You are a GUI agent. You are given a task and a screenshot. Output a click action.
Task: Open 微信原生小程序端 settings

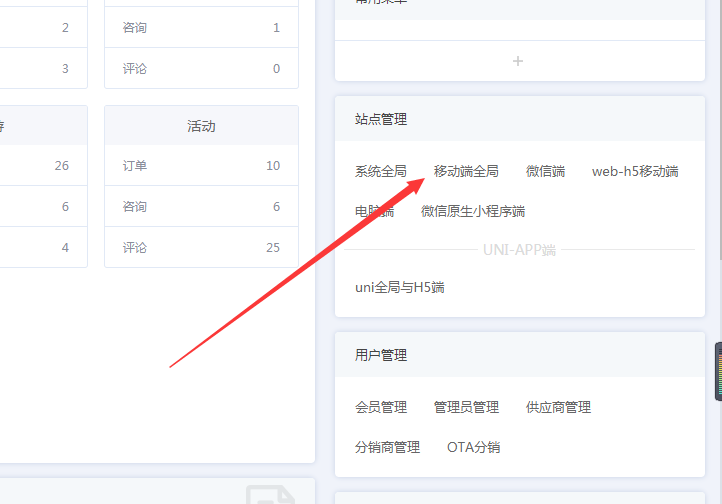(473, 211)
